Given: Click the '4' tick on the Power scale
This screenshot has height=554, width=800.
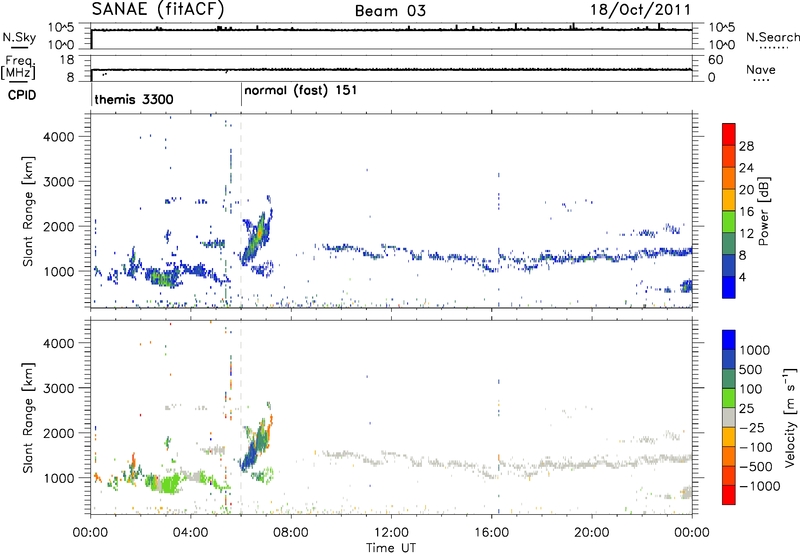Looking at the screenshot, I should (x=742, y=277).
